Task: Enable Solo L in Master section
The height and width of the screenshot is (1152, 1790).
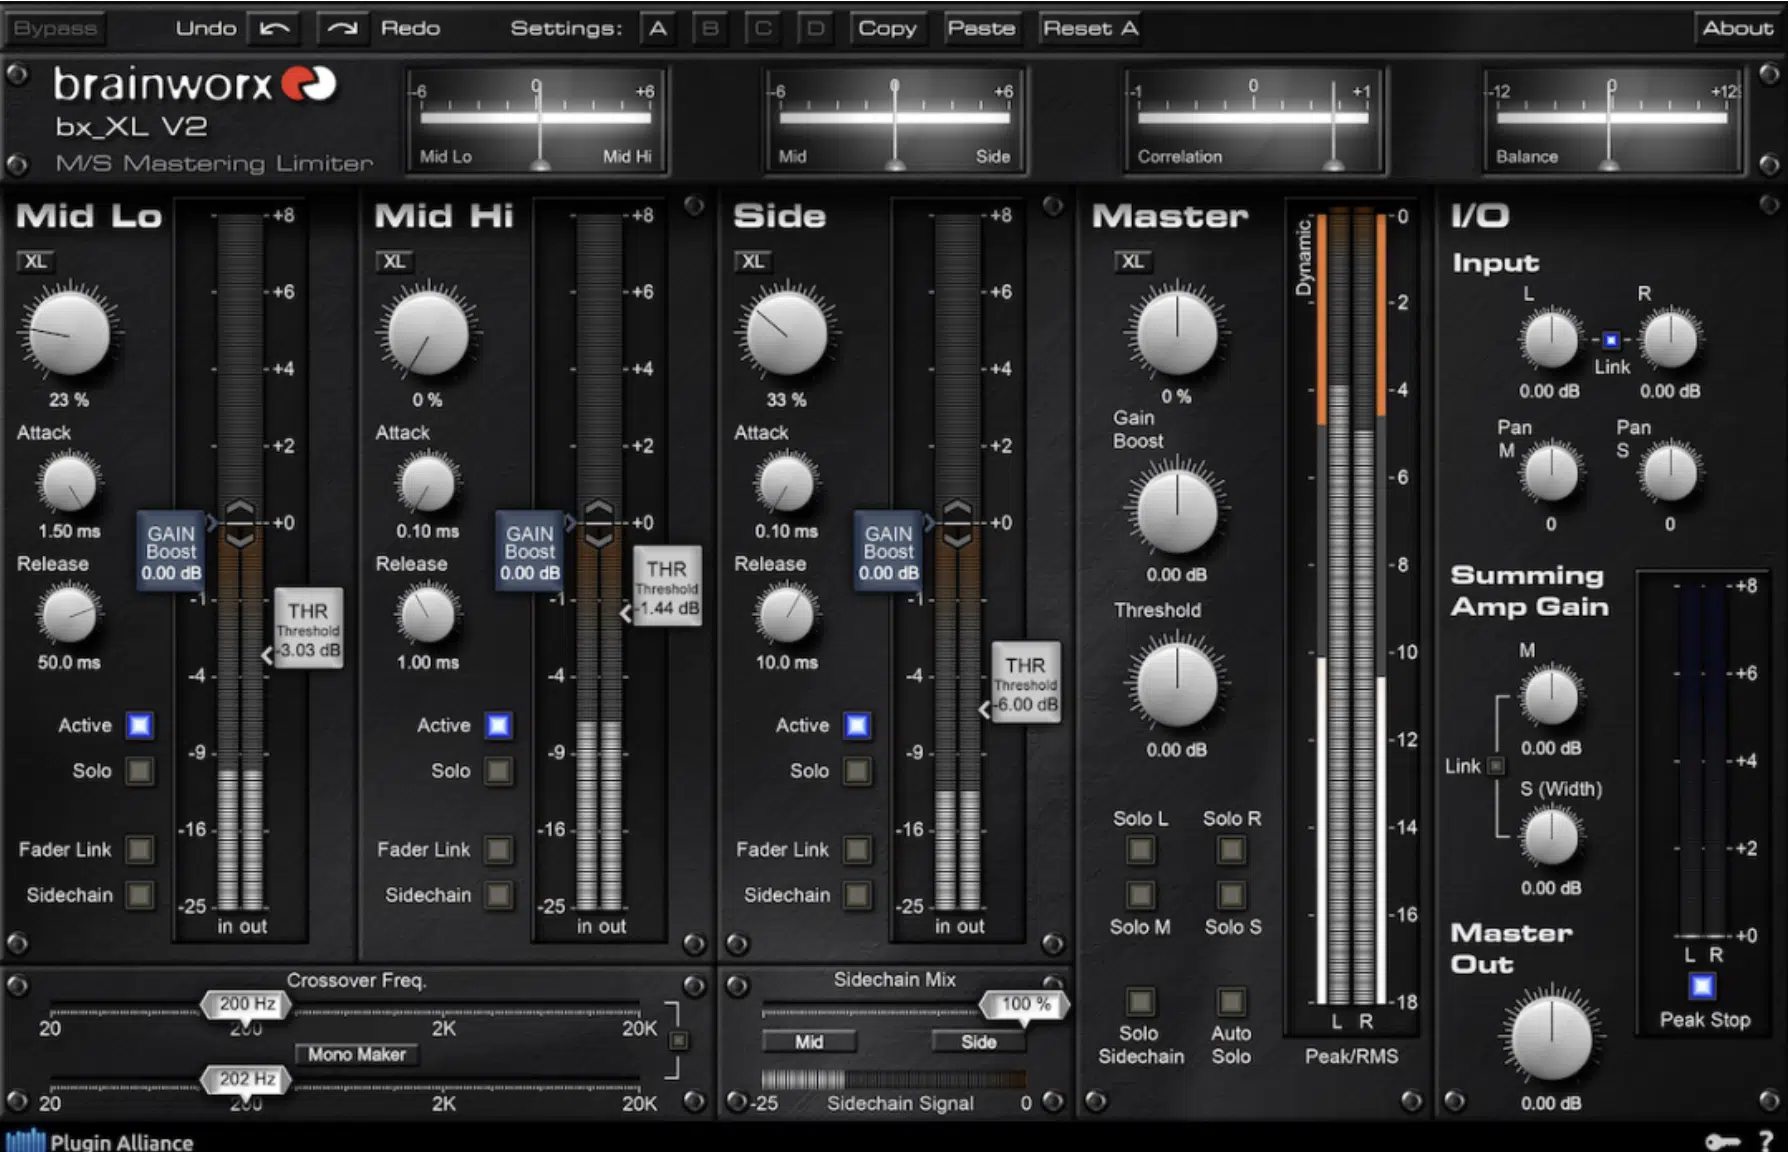Action: (1140, 849)
